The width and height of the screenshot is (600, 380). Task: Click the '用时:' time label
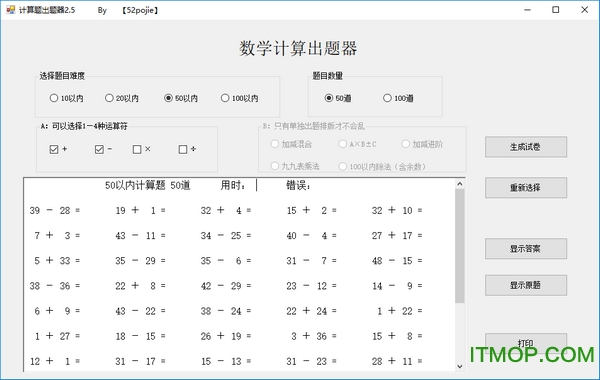coord(233,186)
